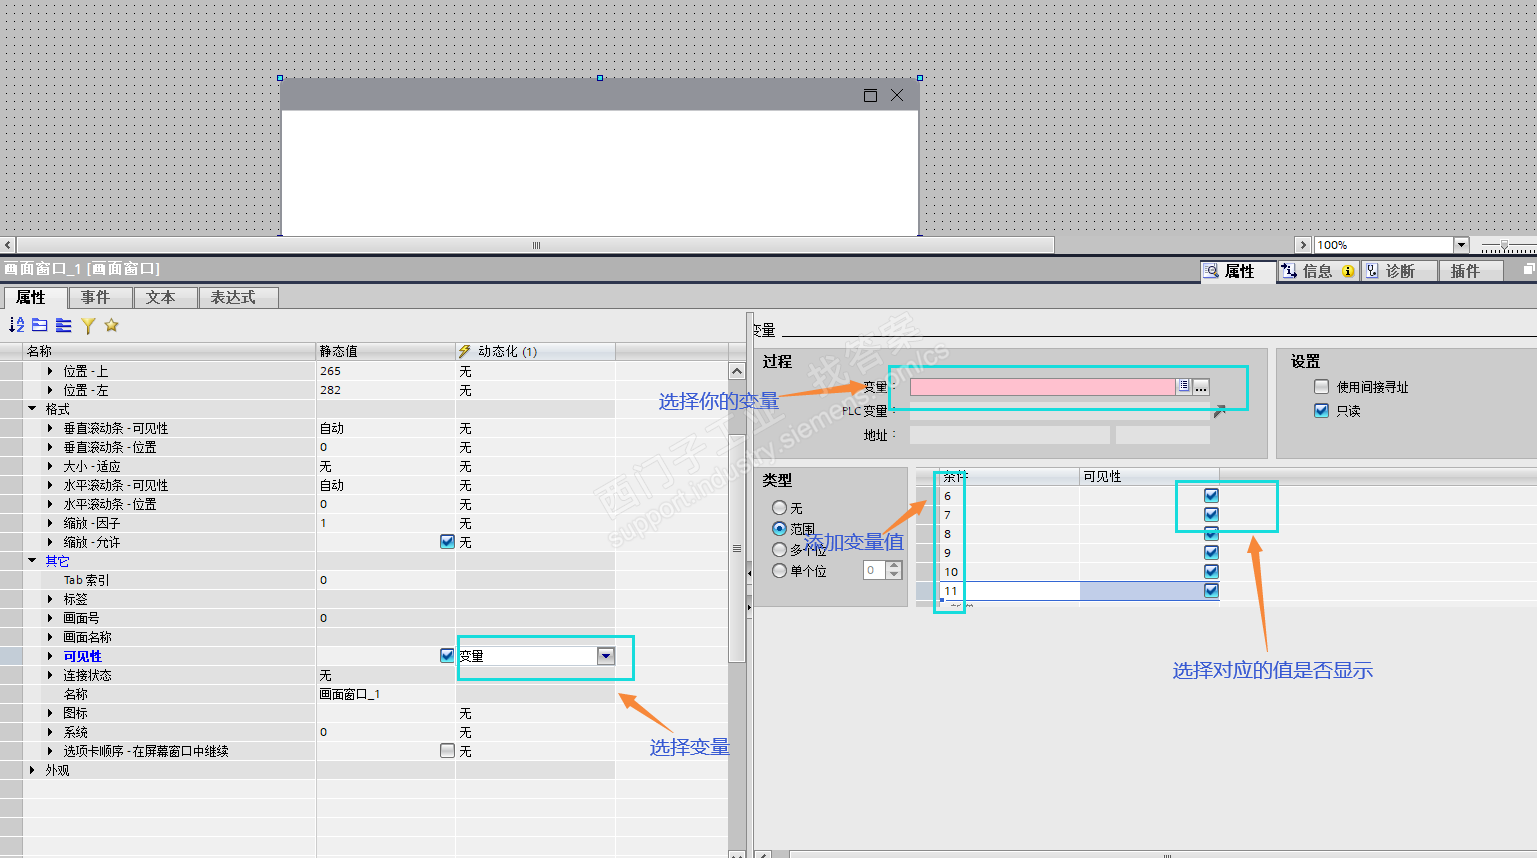This screenshot has width=1537, height=858.
Task: Expand the 可见性 property row
Action: click(50, 656)
